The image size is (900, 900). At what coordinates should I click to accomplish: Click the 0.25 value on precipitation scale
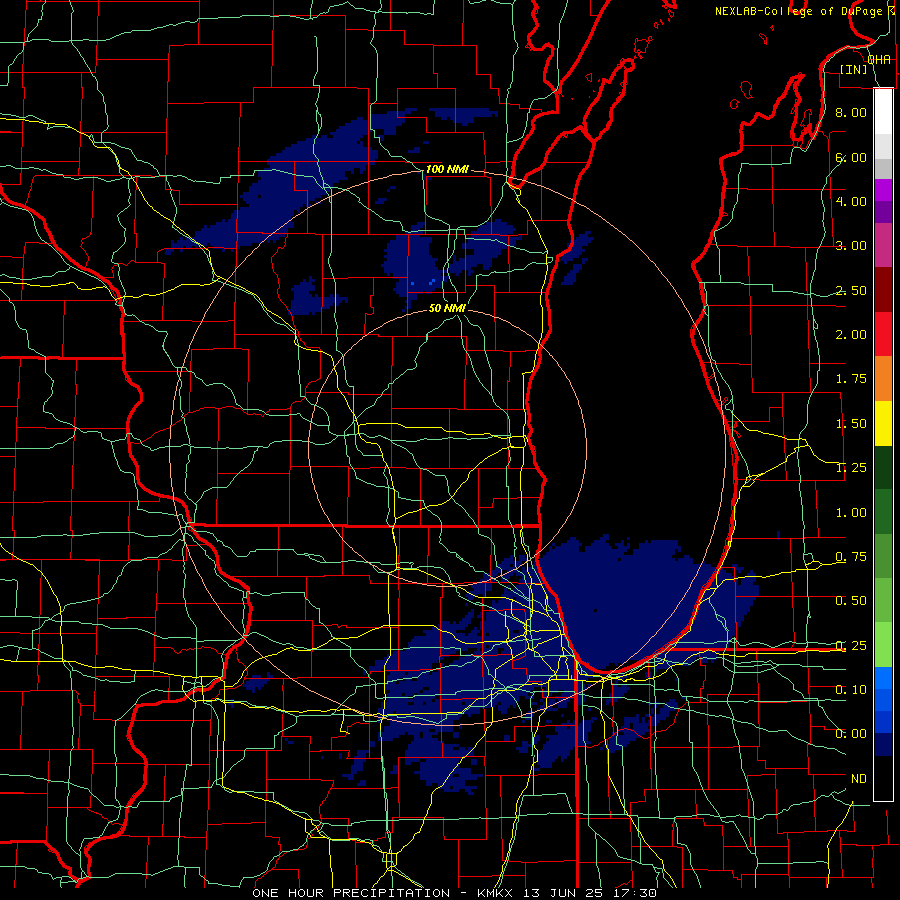851,646
